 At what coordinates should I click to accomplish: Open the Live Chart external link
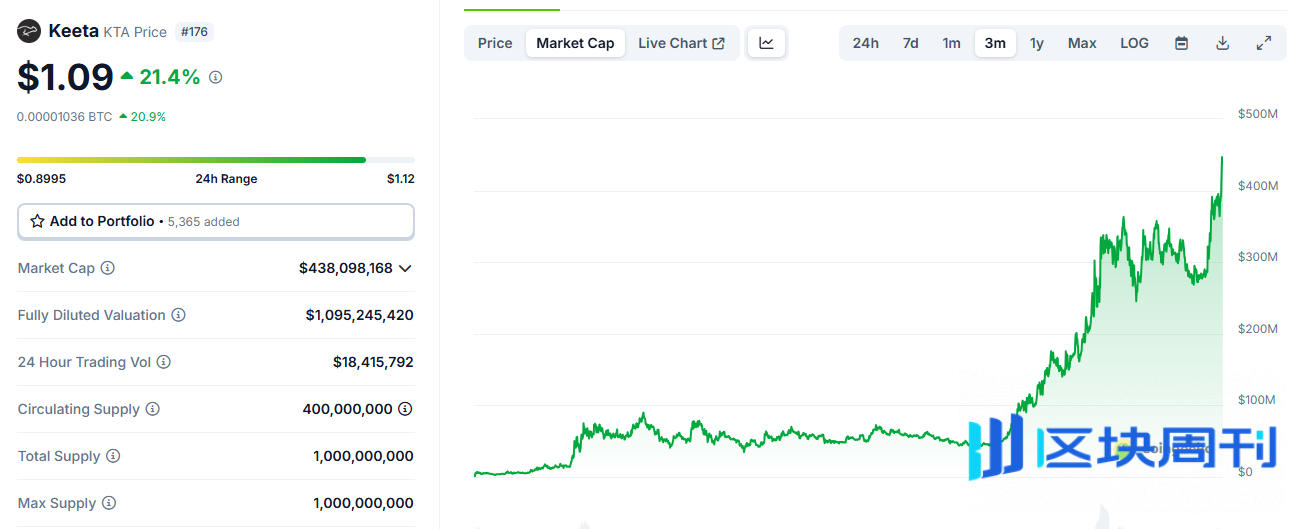pyautogui.click(x=682, y=43)
